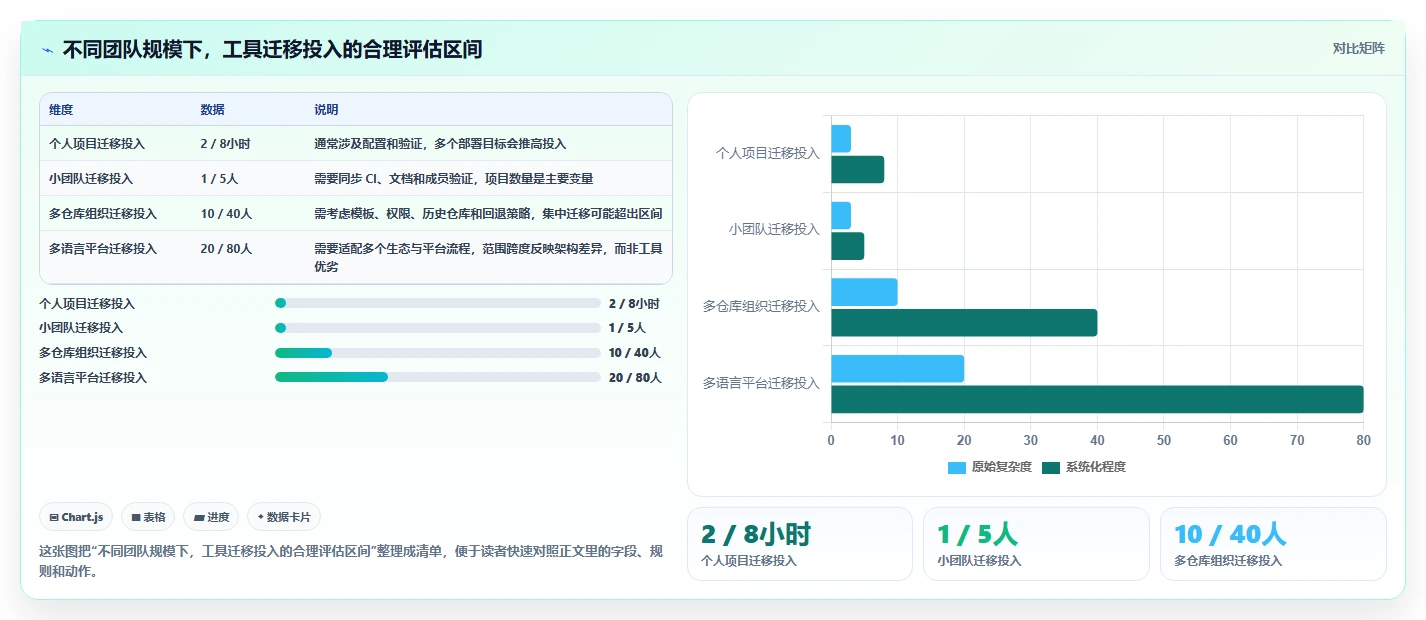Click chart y-axis label 个人项目迁移投入
Image resolution: width=1426 pixels, height=620 pixels.
click(x=768, y=154)
